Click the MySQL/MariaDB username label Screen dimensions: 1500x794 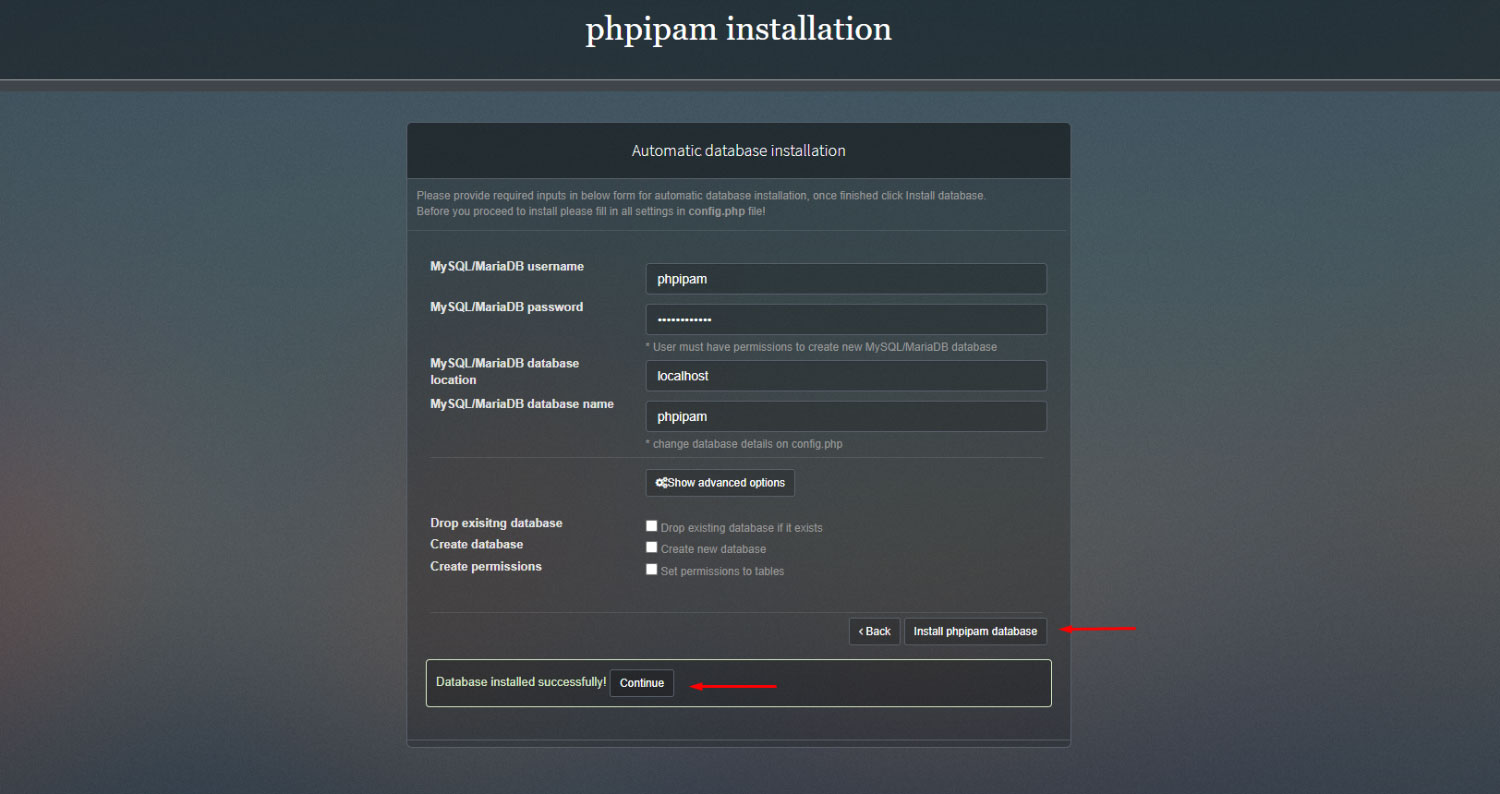507,267
